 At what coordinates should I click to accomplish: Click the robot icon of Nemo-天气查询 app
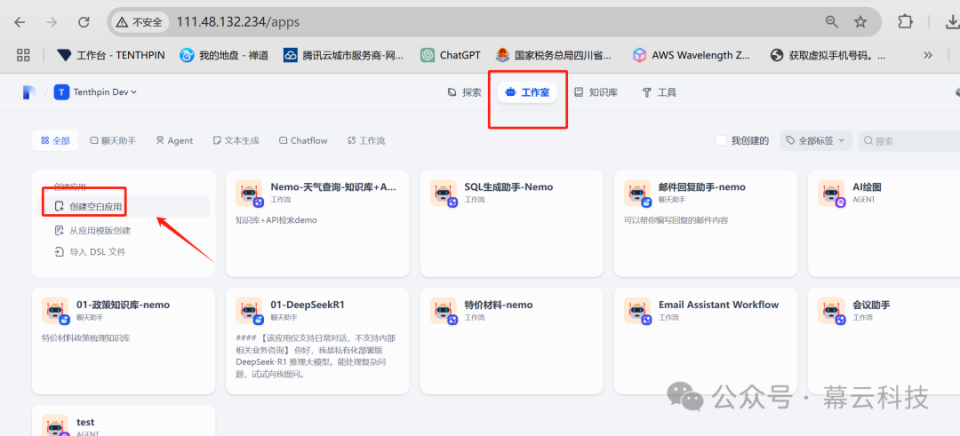(249, 193)
